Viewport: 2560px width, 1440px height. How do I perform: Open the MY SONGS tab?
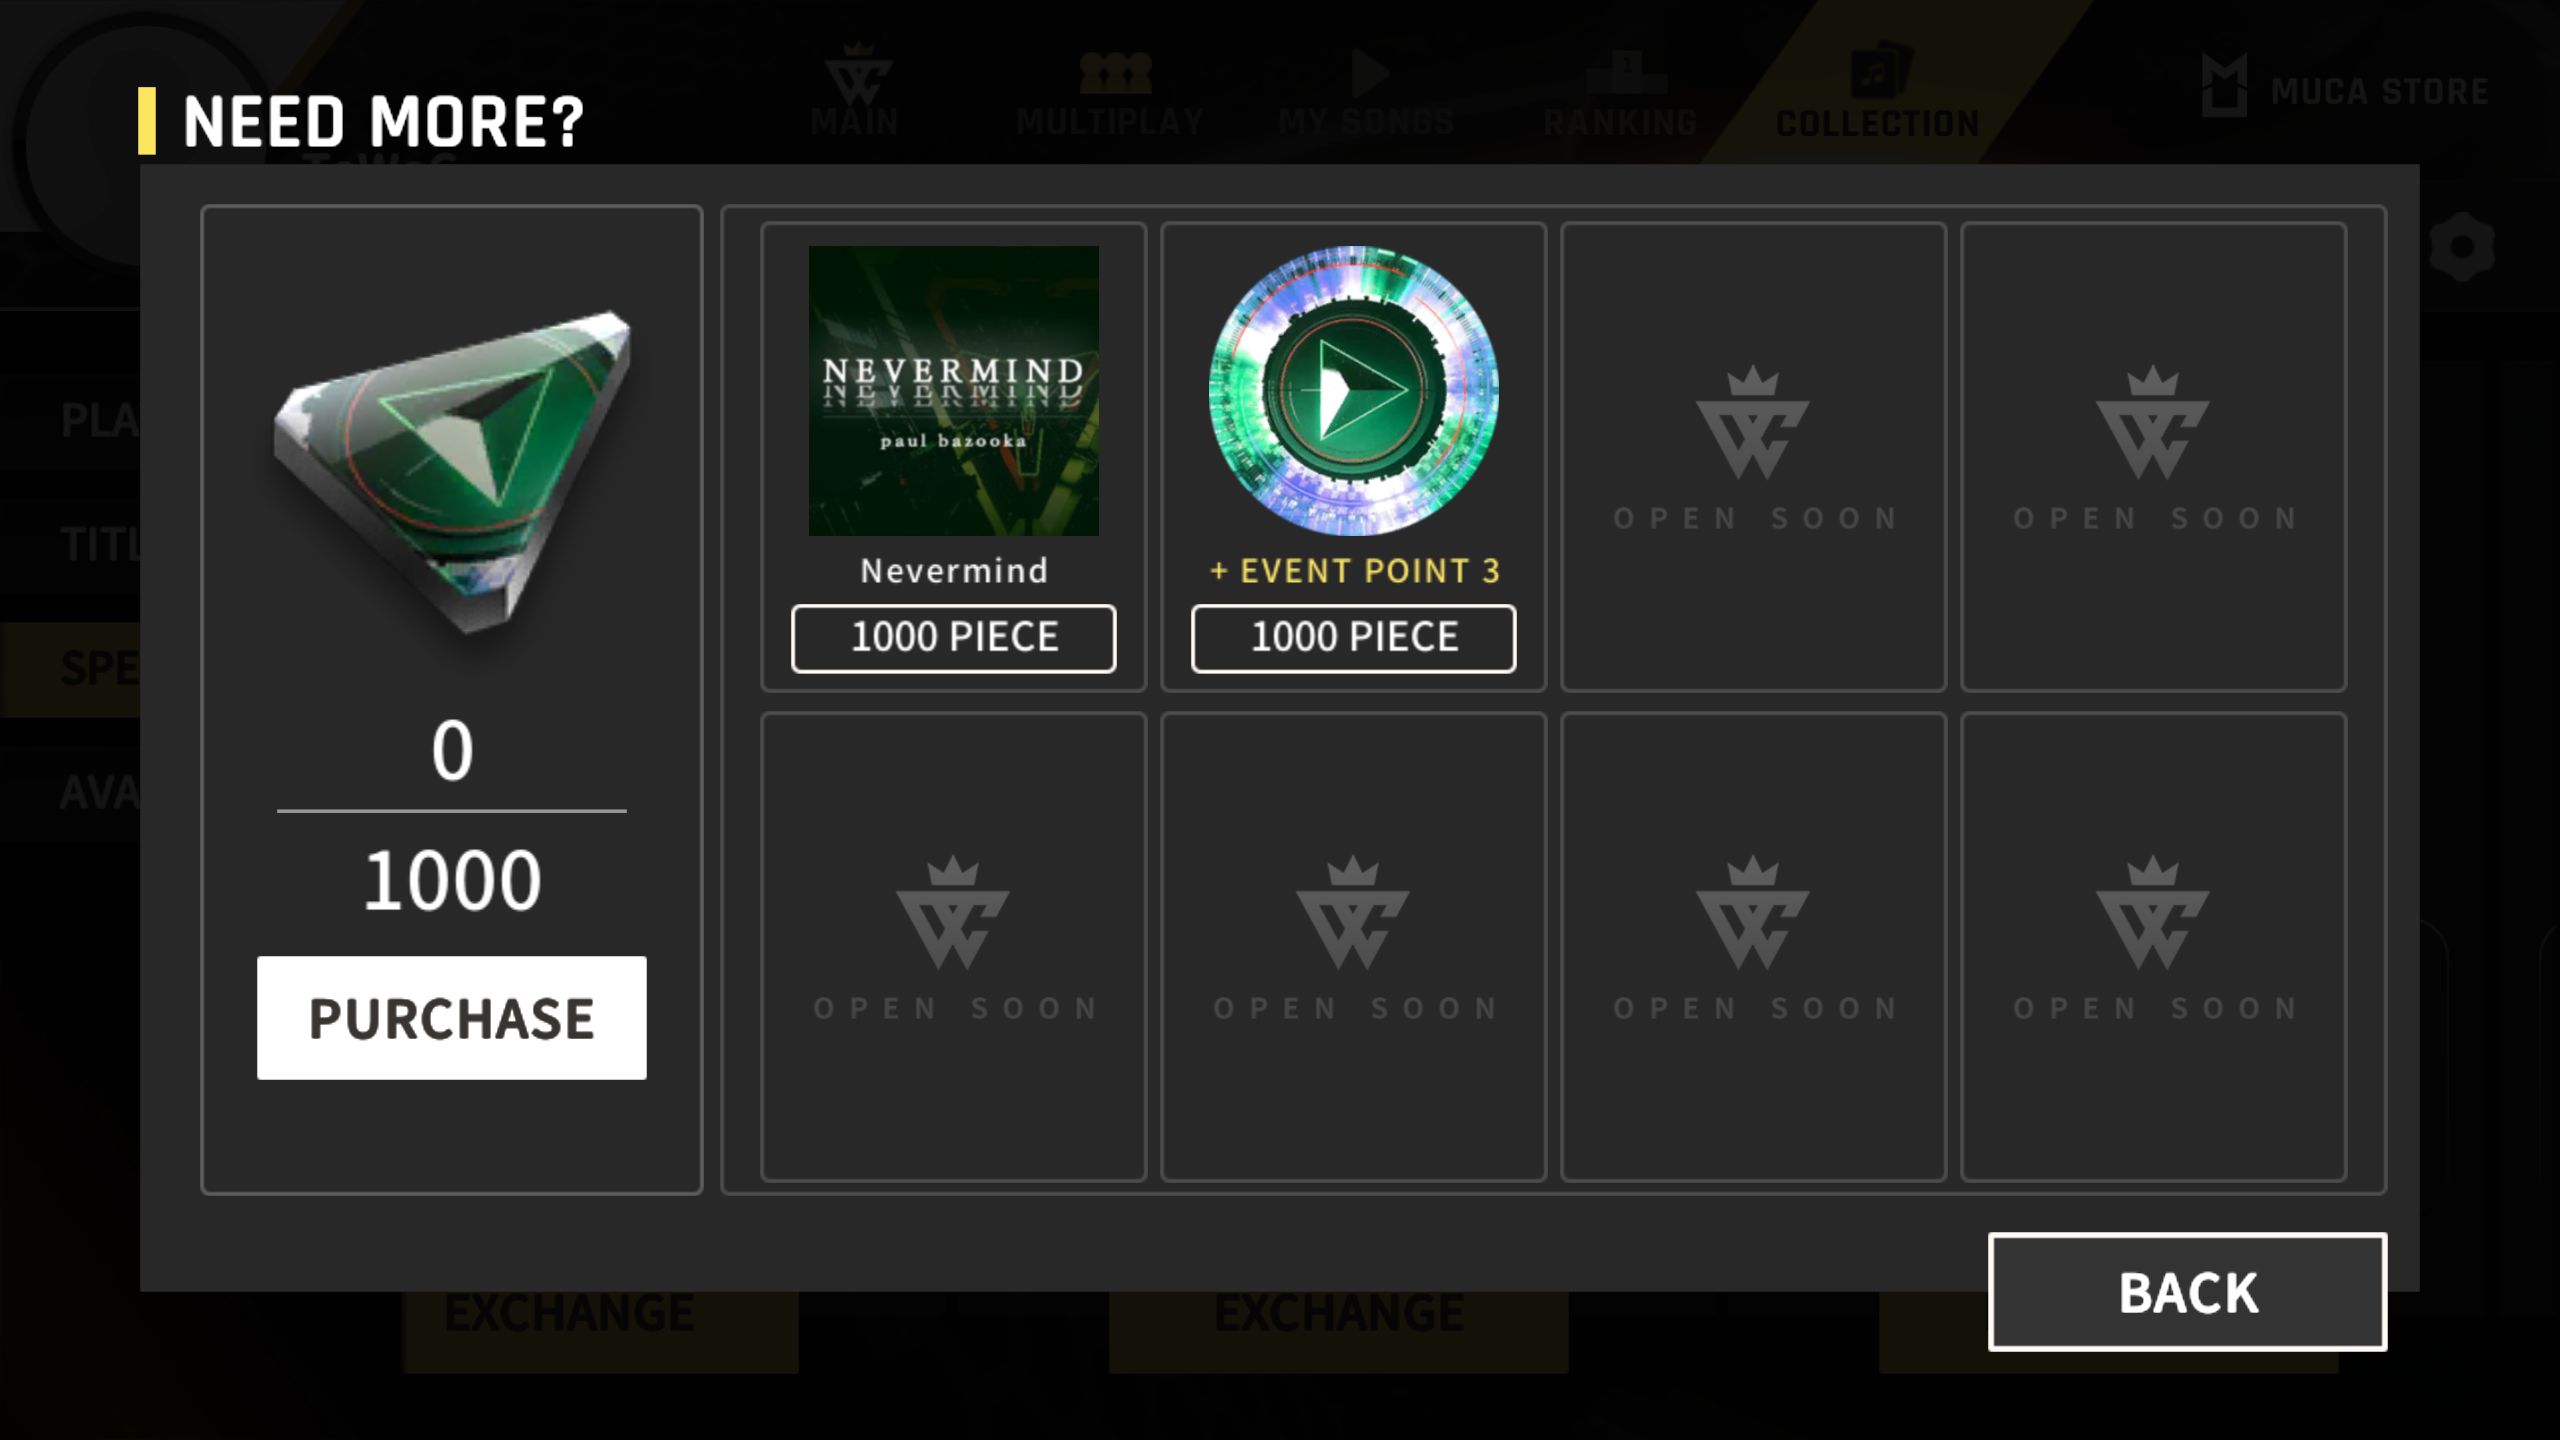click(x=1365, y=92)
